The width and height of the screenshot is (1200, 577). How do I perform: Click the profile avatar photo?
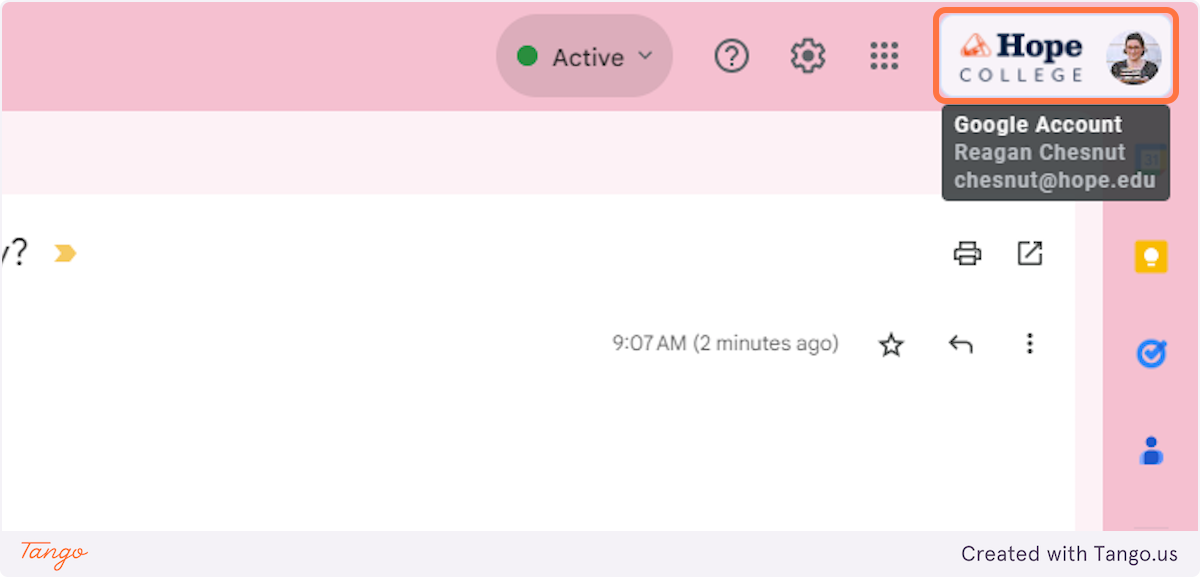[1133, 57]
